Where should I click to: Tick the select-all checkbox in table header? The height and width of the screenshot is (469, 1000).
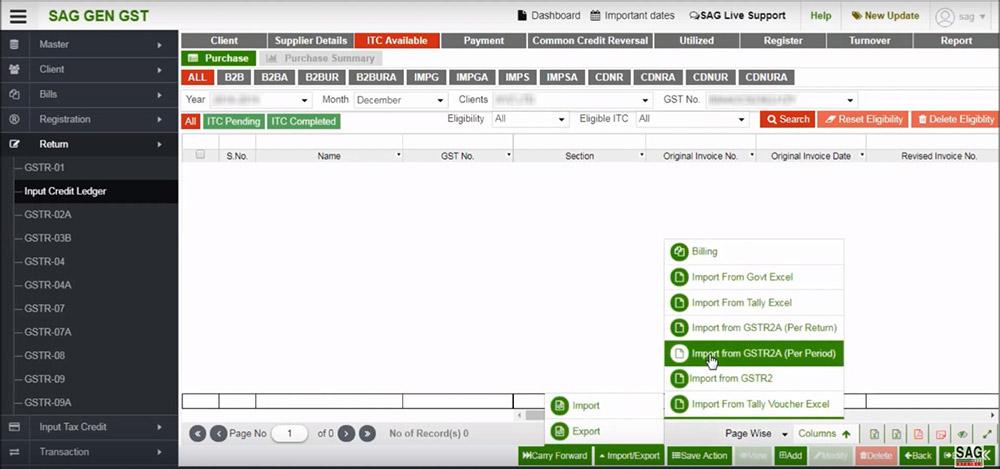click(200, 155)
